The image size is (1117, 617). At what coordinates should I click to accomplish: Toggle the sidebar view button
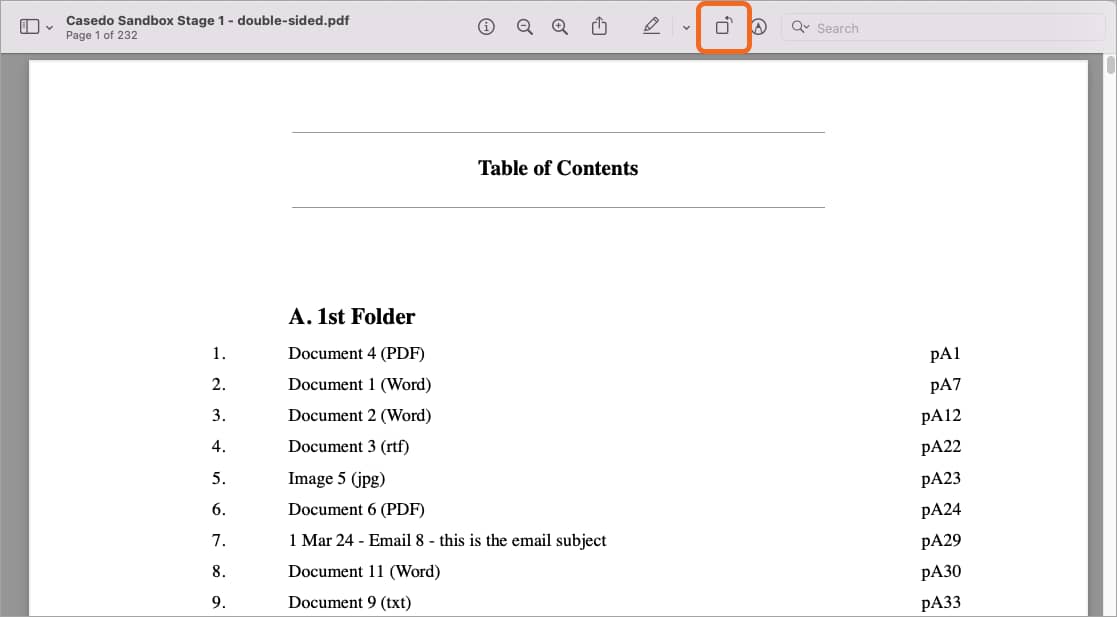(29, 27)
